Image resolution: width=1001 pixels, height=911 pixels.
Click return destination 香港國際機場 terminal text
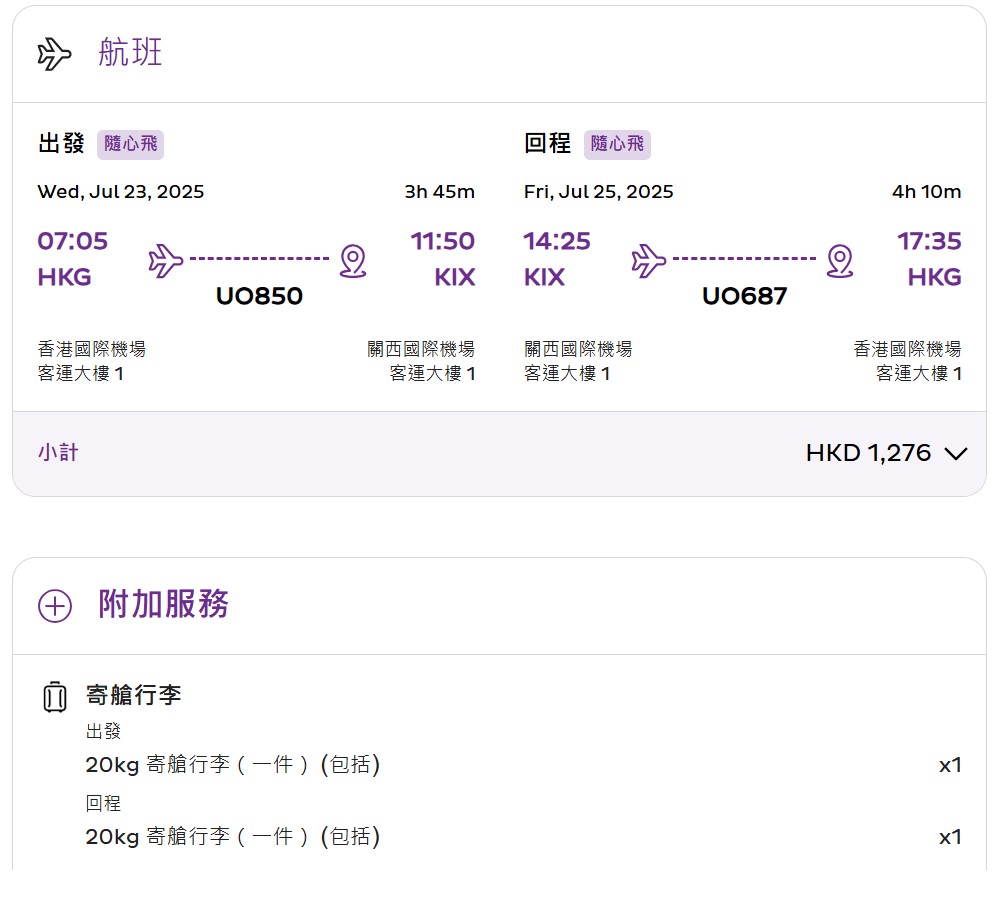(x=907, y=361)
